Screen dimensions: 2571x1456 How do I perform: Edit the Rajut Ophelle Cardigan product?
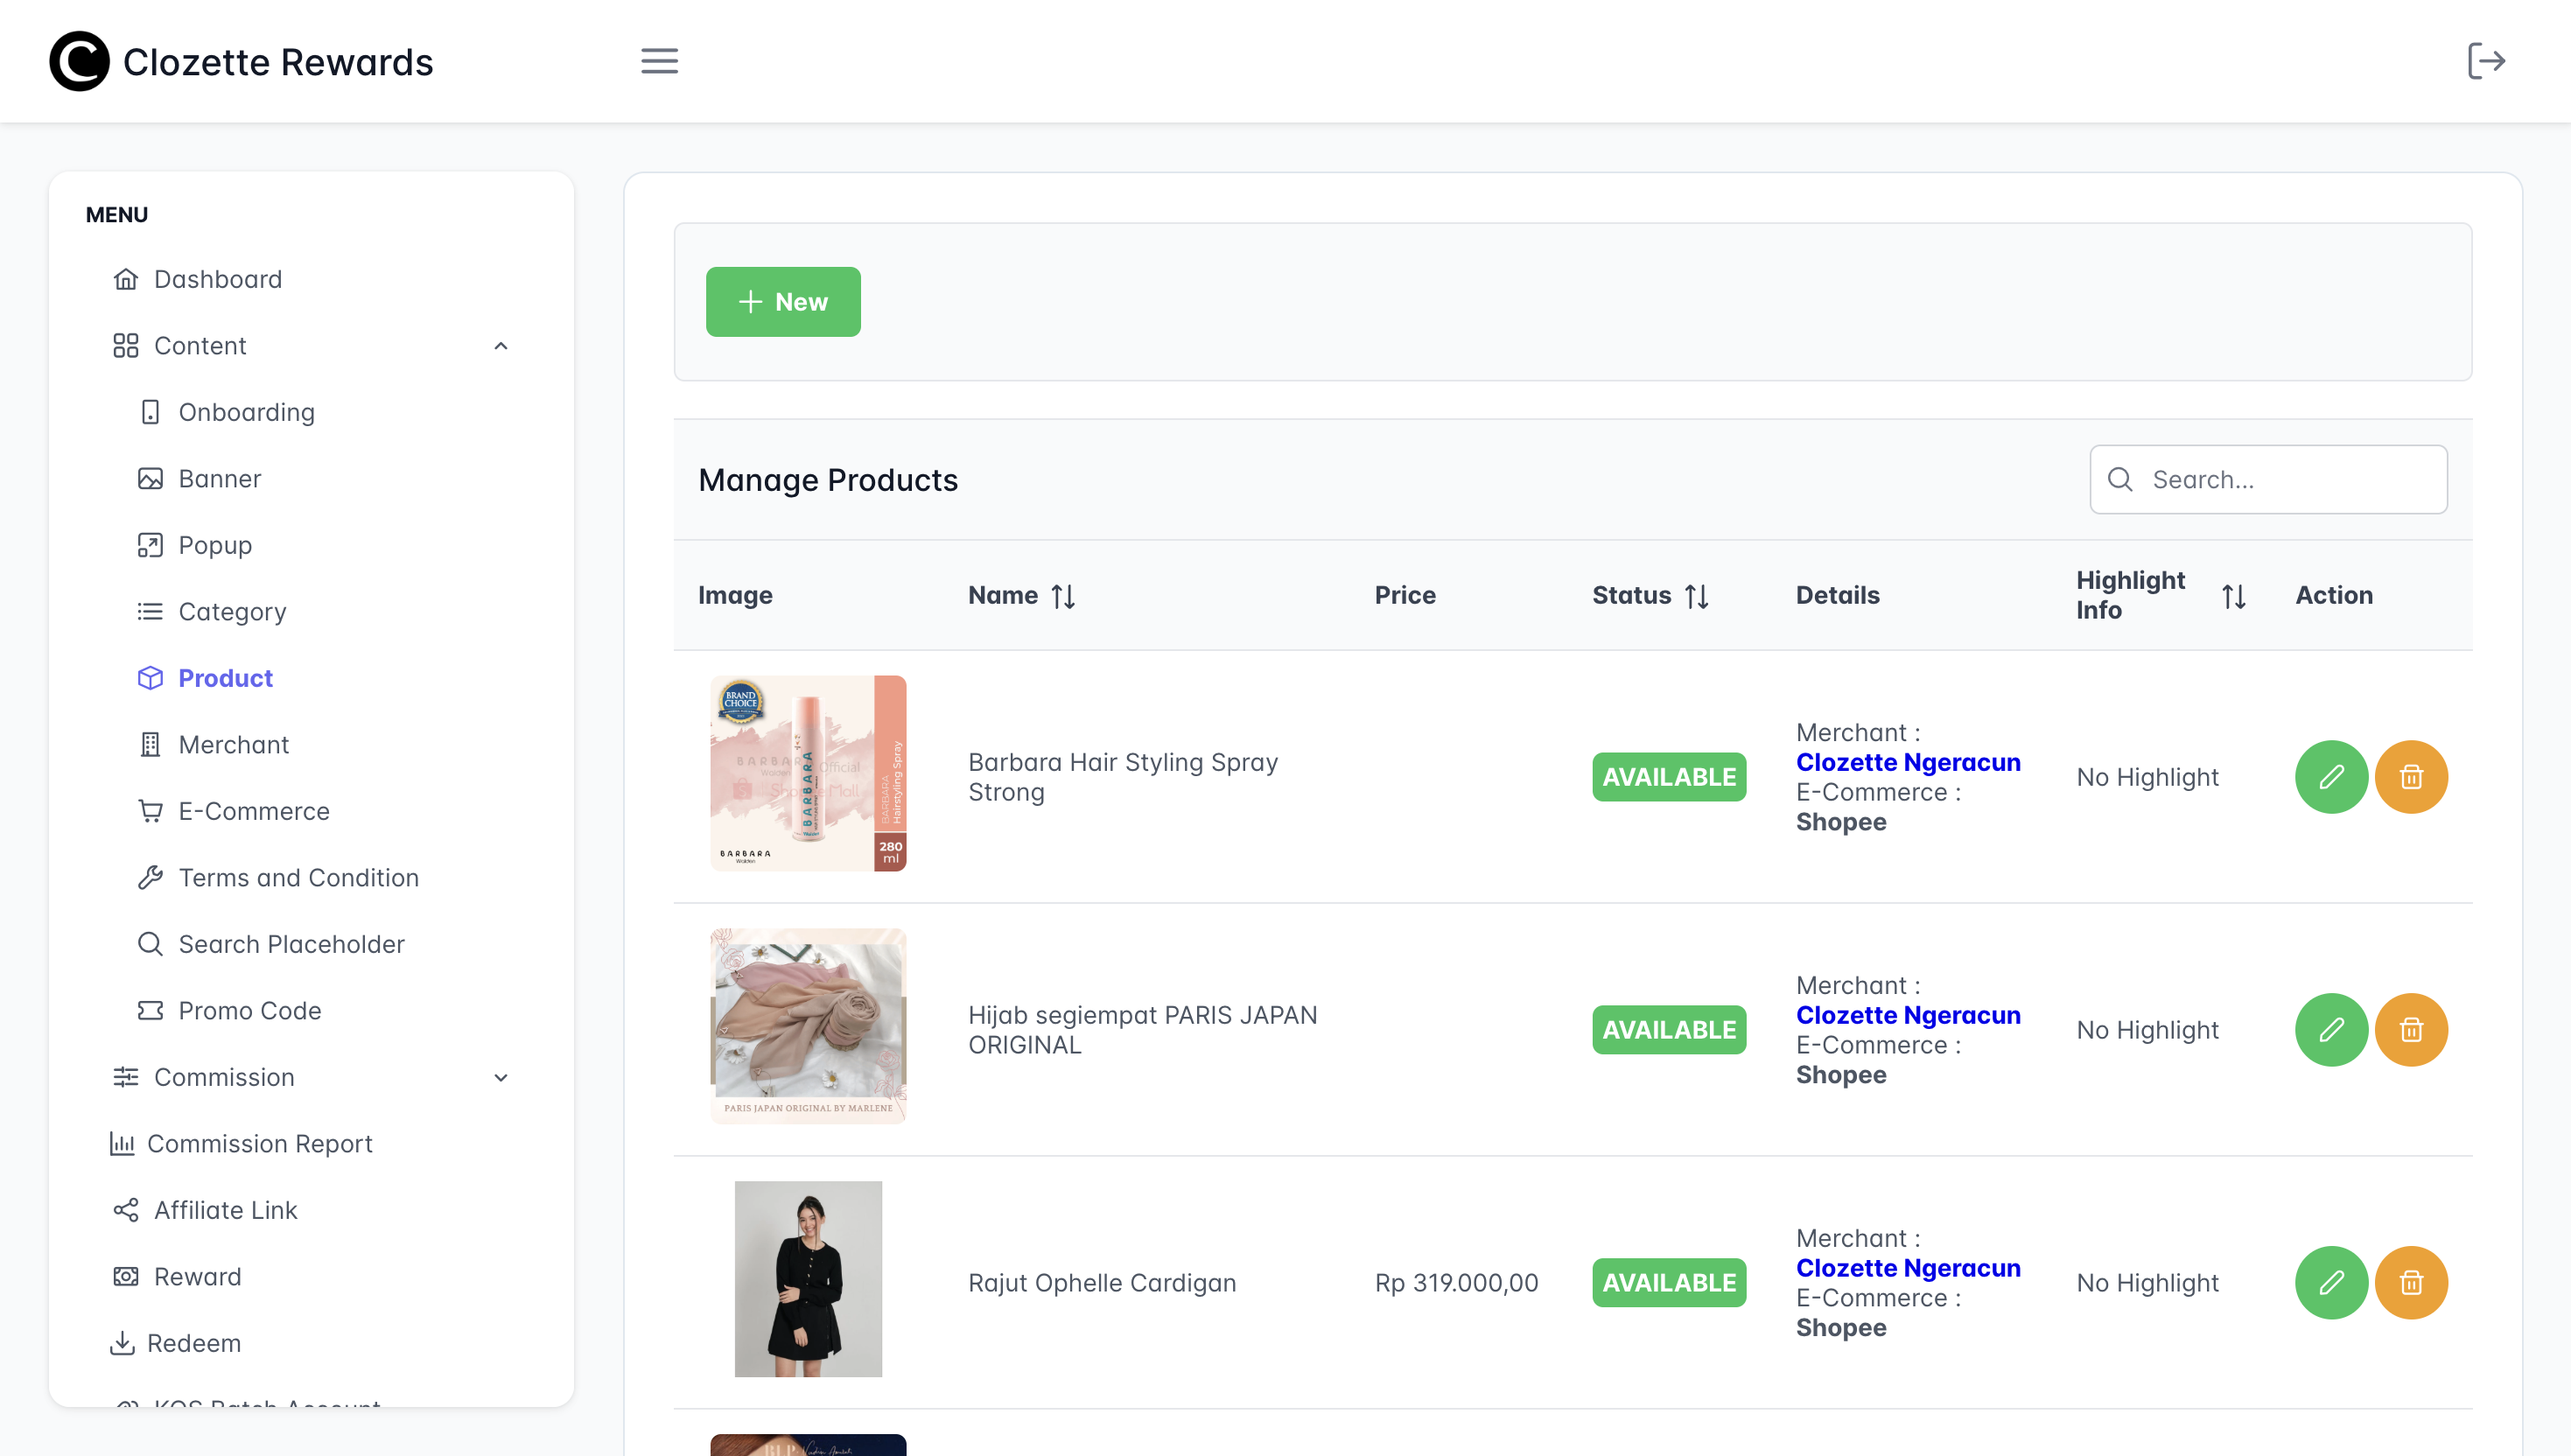[2330, 1283]
